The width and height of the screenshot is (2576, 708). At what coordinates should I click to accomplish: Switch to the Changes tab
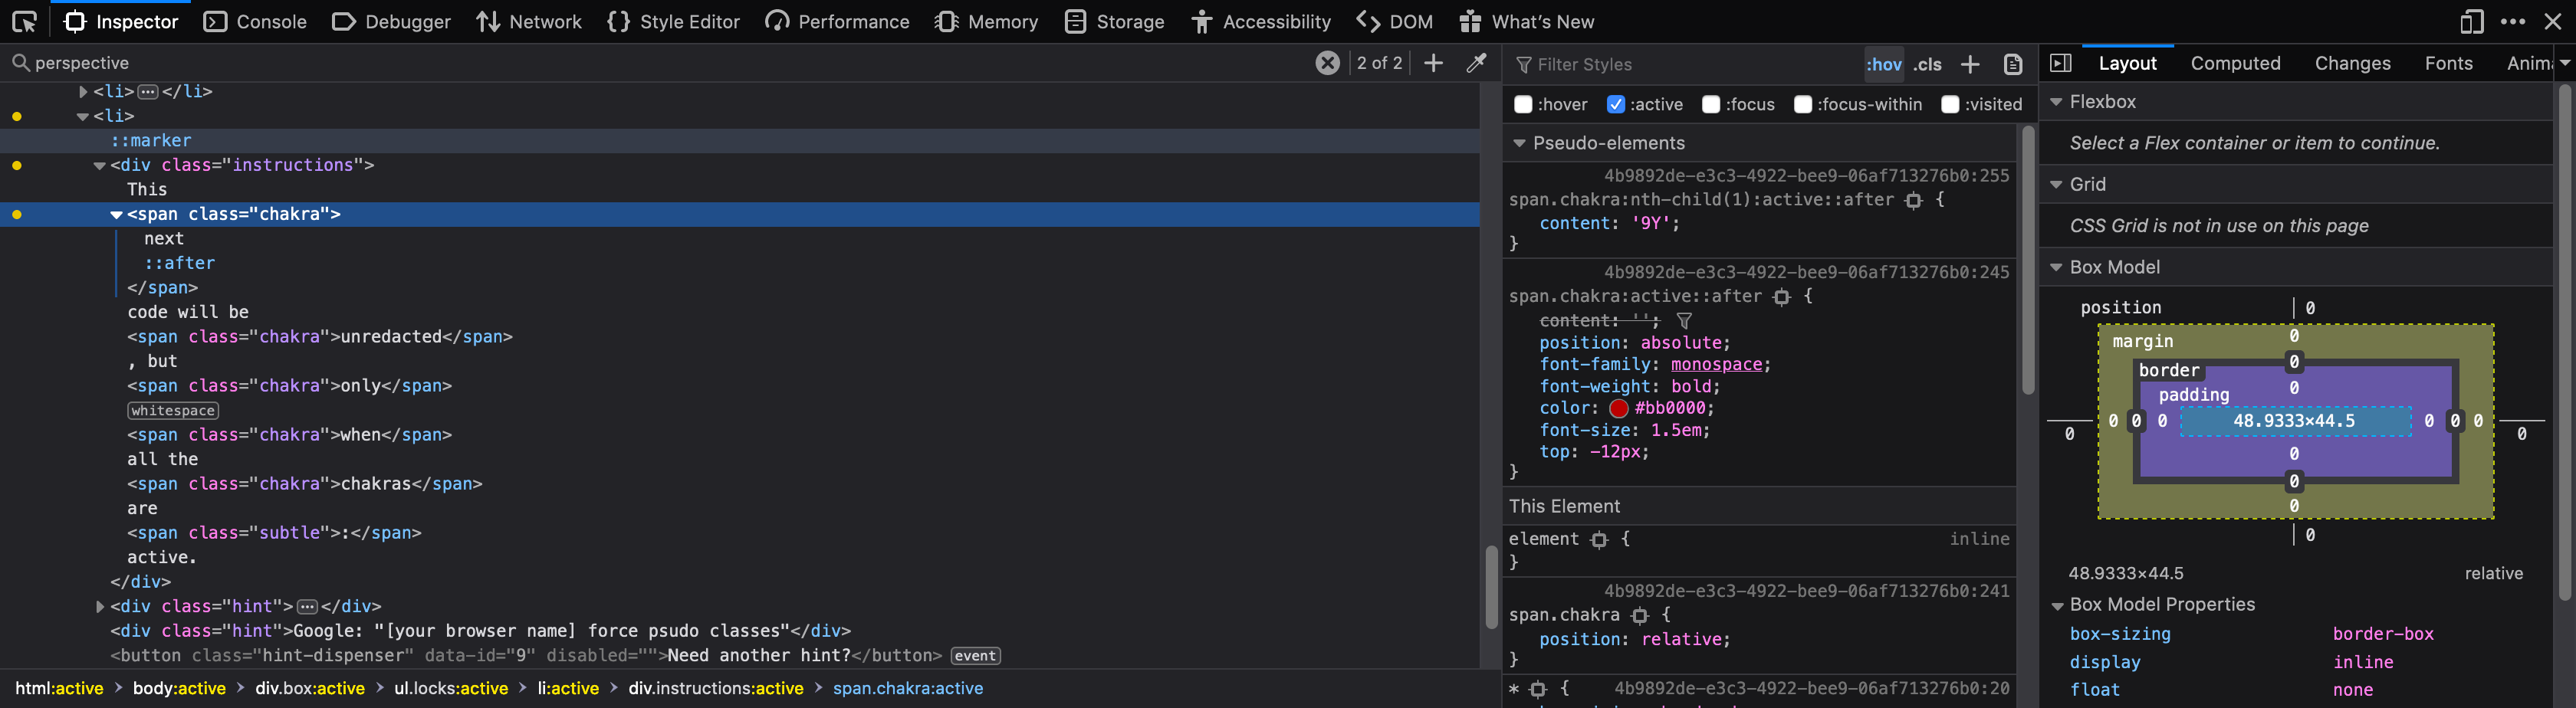point(2352,63)
